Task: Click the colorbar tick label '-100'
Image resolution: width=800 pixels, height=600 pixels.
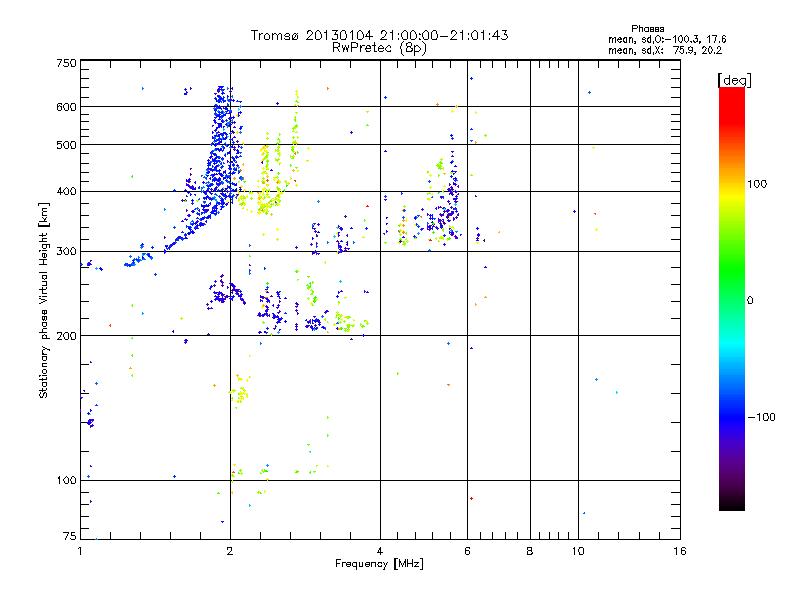Action: click(761, 417)
